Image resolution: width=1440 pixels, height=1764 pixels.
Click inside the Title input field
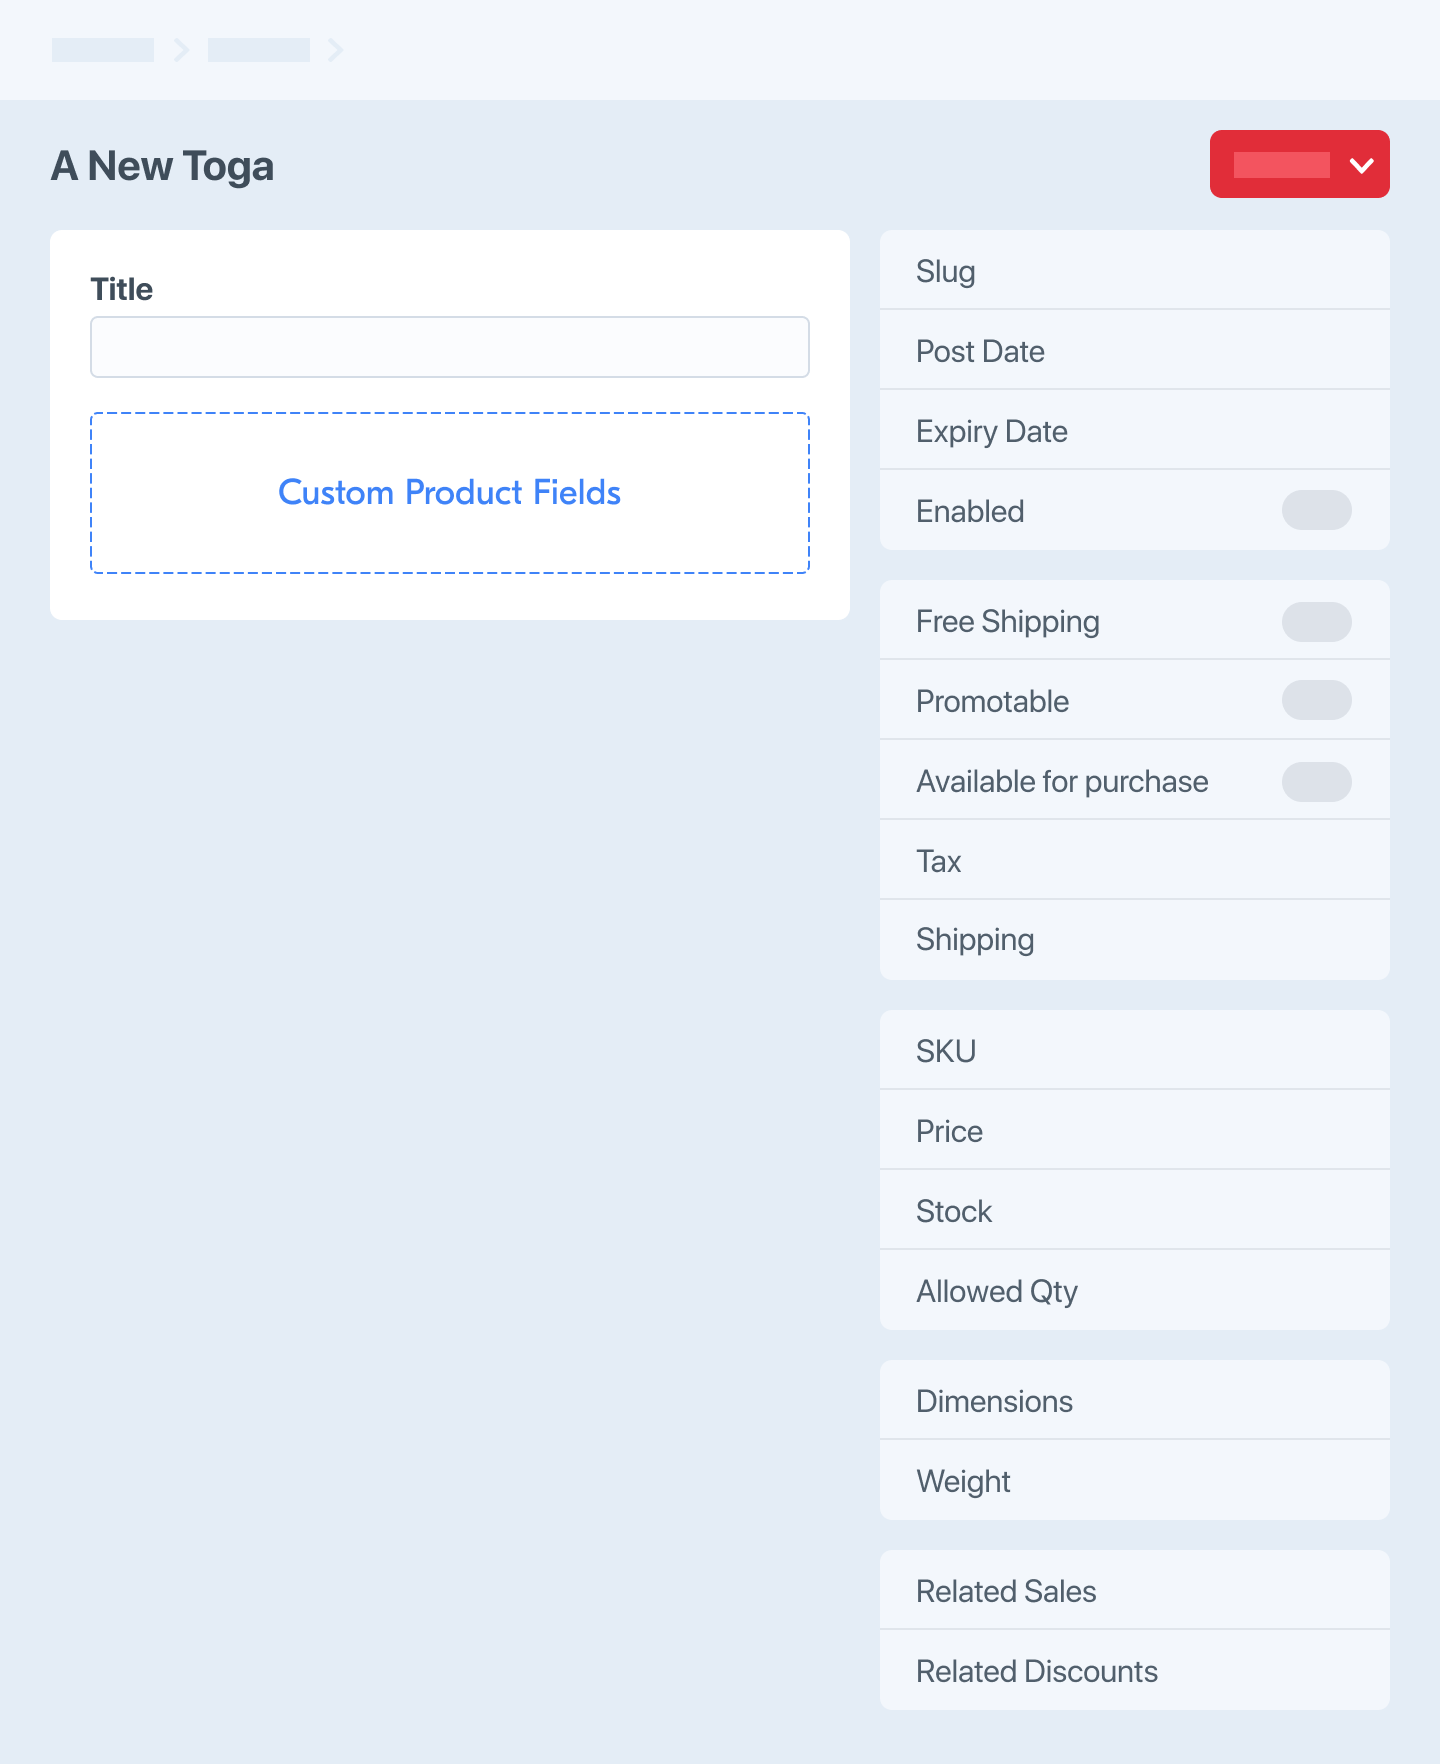[449, 347]
